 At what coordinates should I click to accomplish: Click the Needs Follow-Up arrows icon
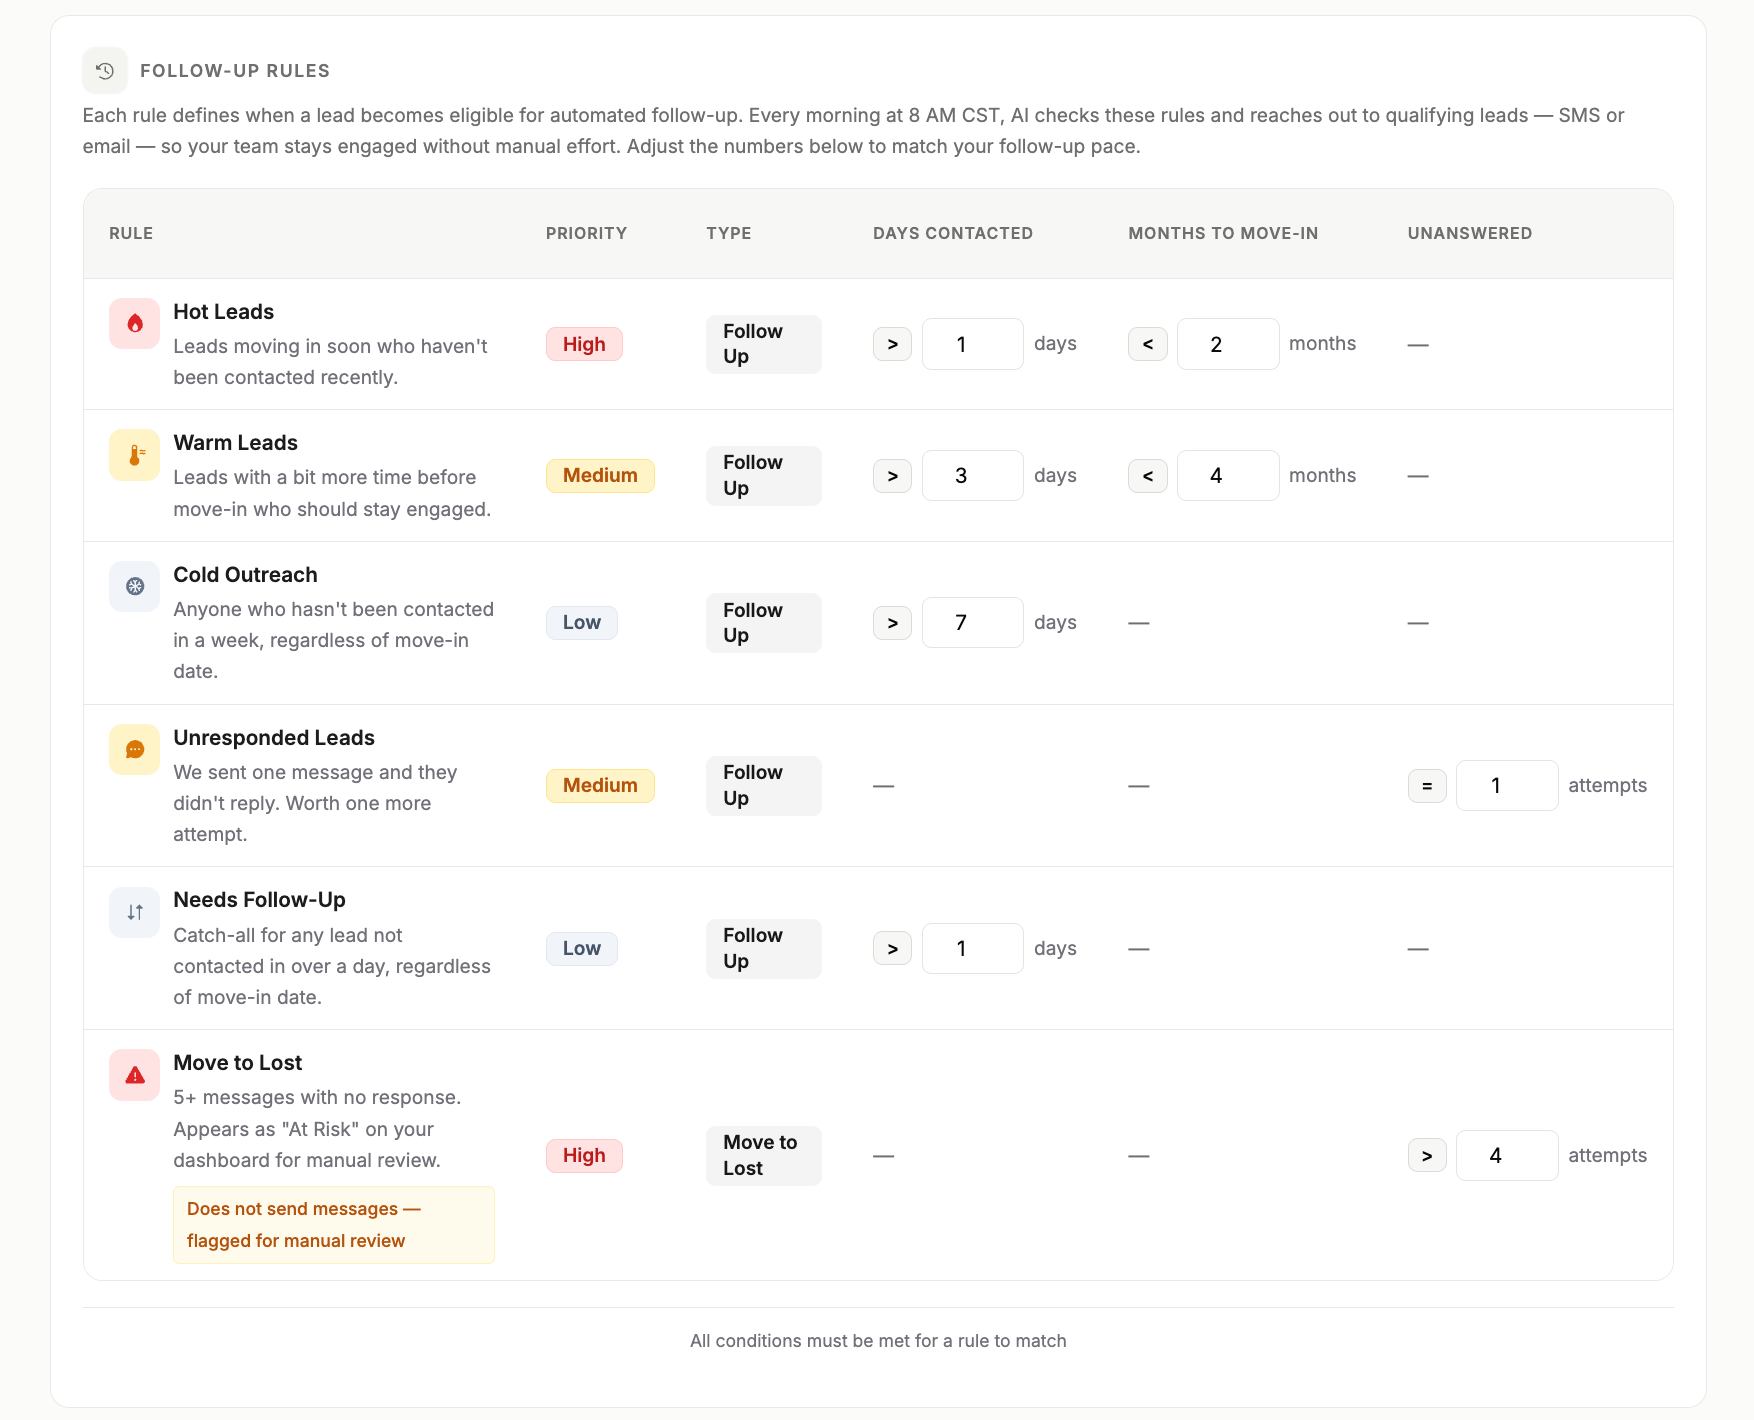(x=135, y=912)
